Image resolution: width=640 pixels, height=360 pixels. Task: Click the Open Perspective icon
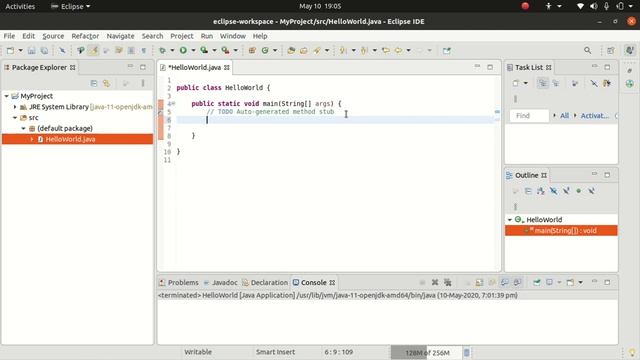611,51
